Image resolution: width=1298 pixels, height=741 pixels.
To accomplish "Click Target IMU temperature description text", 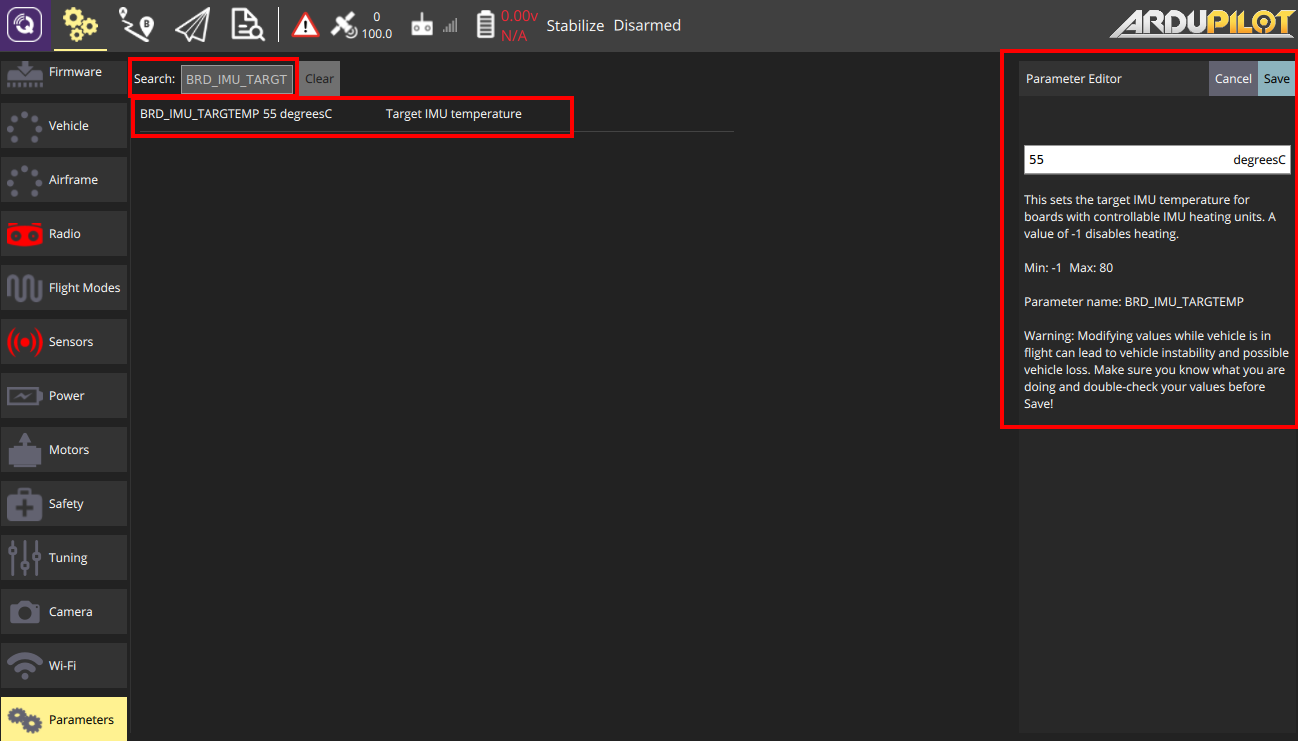I will point(454,114).
